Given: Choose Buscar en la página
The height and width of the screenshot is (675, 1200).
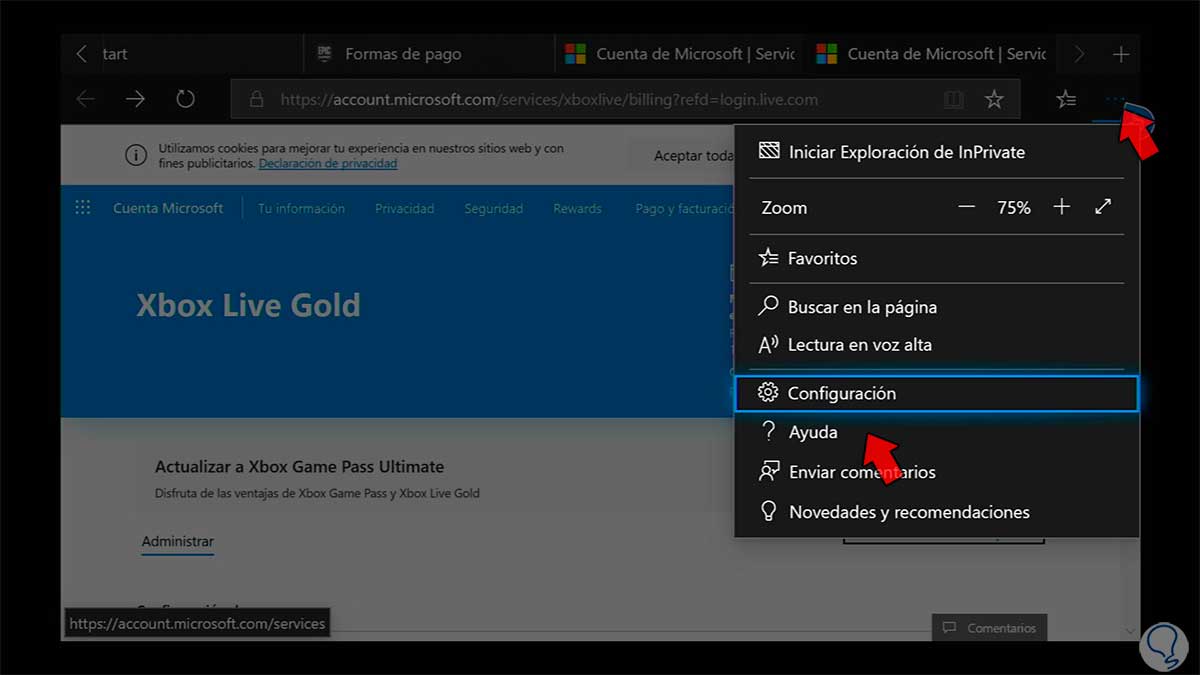Looking at the screenshot, I should (937, 307).
